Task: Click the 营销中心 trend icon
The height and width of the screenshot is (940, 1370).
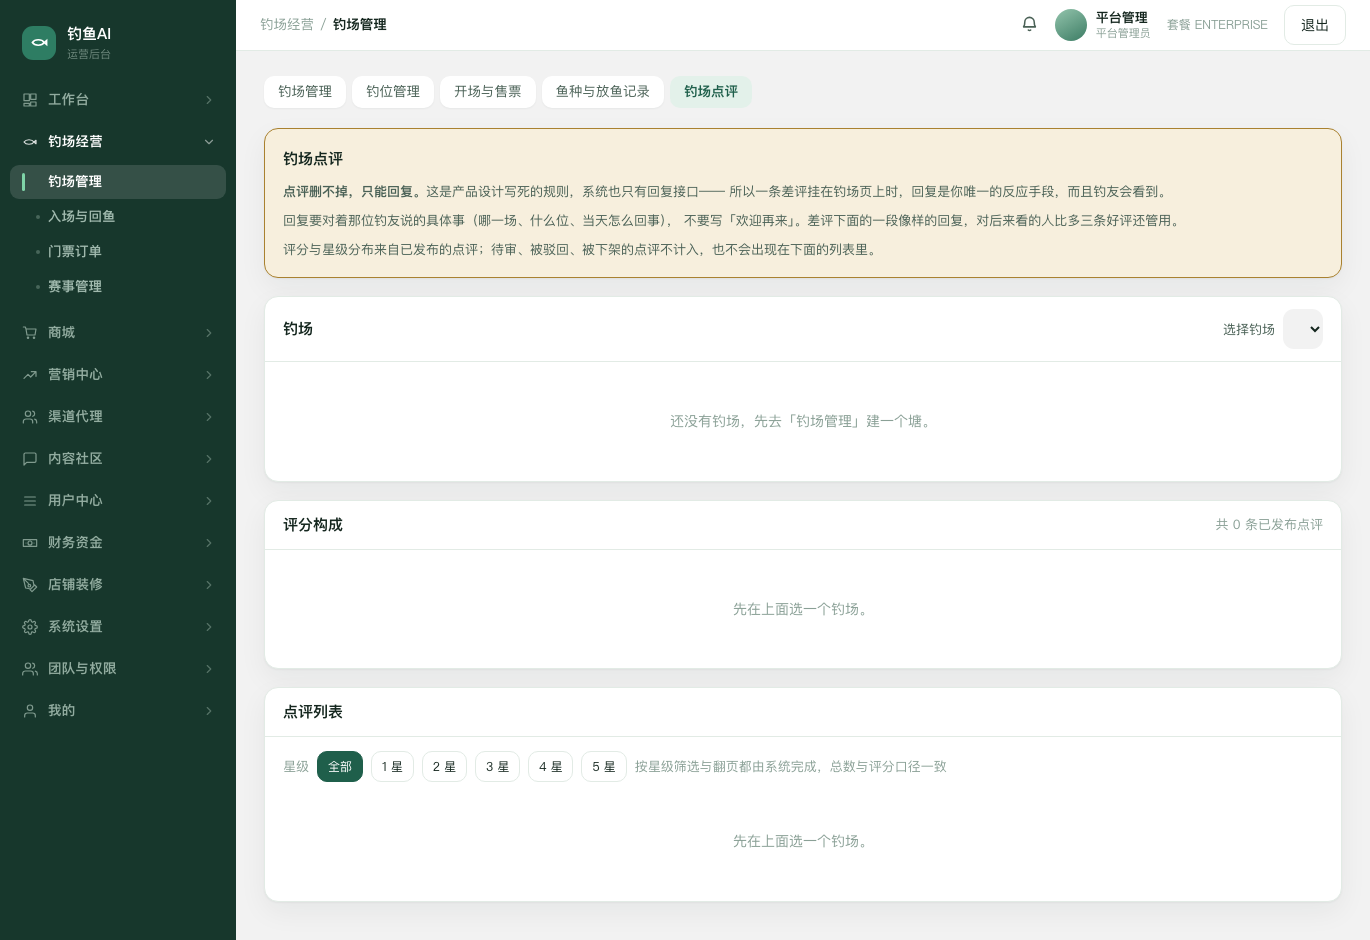Action: pyautogui.click(x=30, y=375)
